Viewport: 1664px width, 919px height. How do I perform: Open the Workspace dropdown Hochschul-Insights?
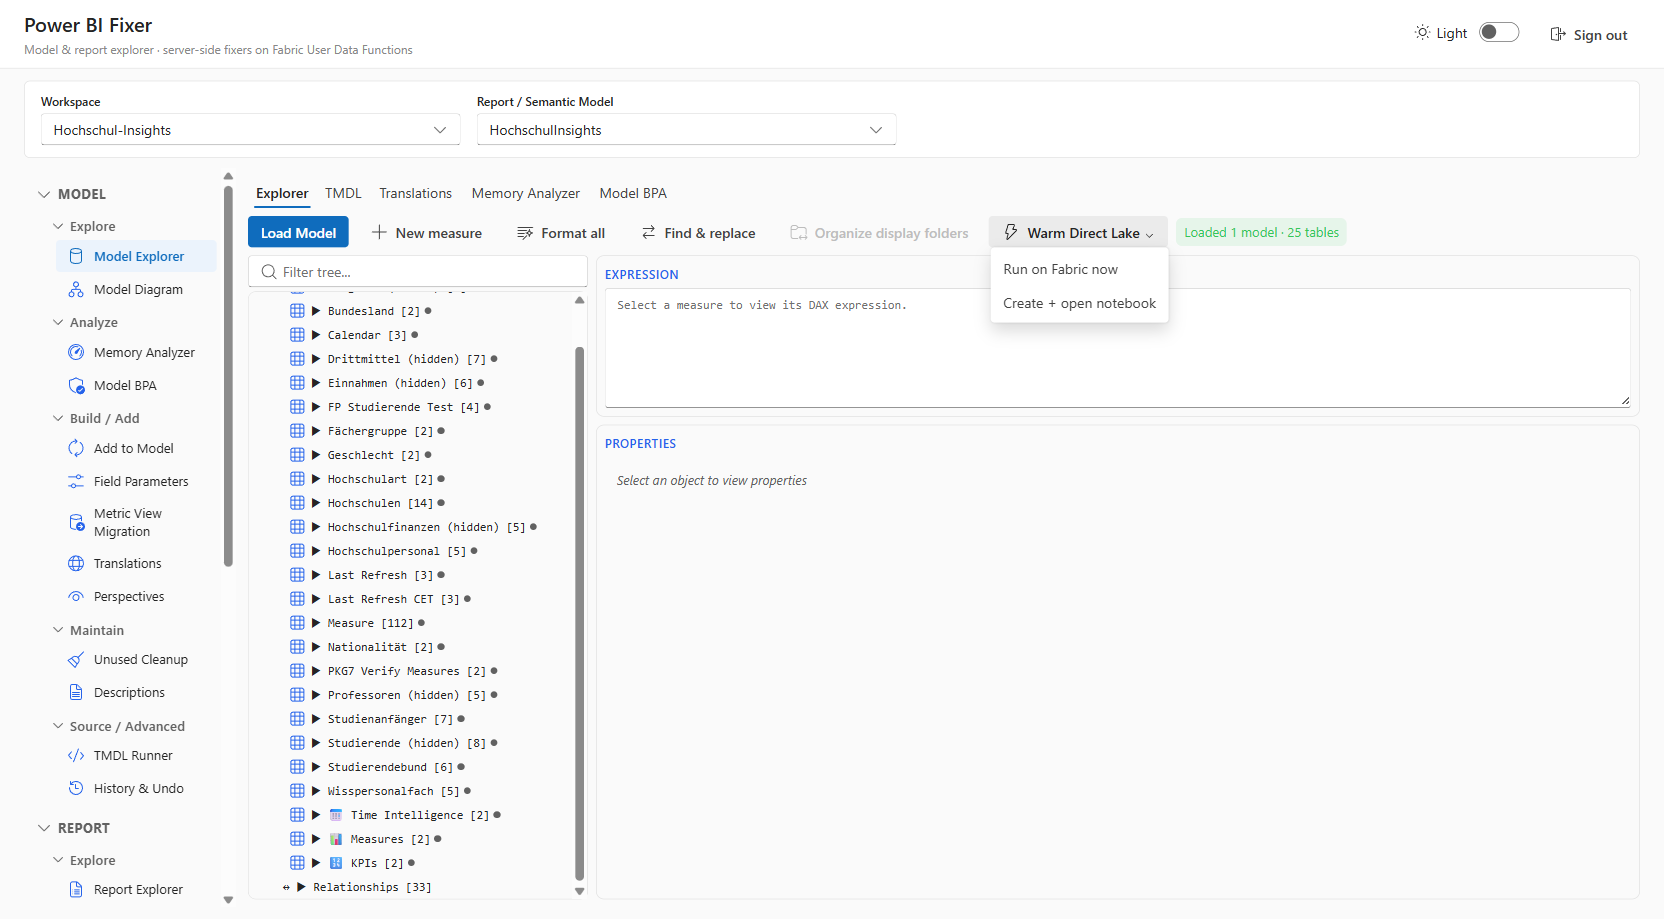coord(250,130)
